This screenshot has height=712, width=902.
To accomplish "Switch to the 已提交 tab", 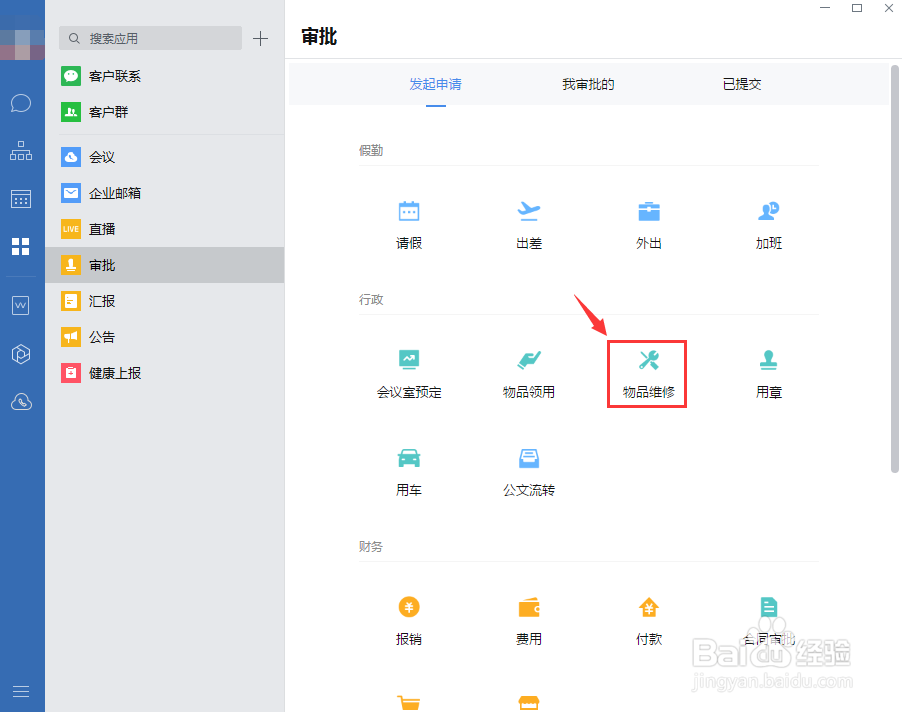I will [742, 85].
